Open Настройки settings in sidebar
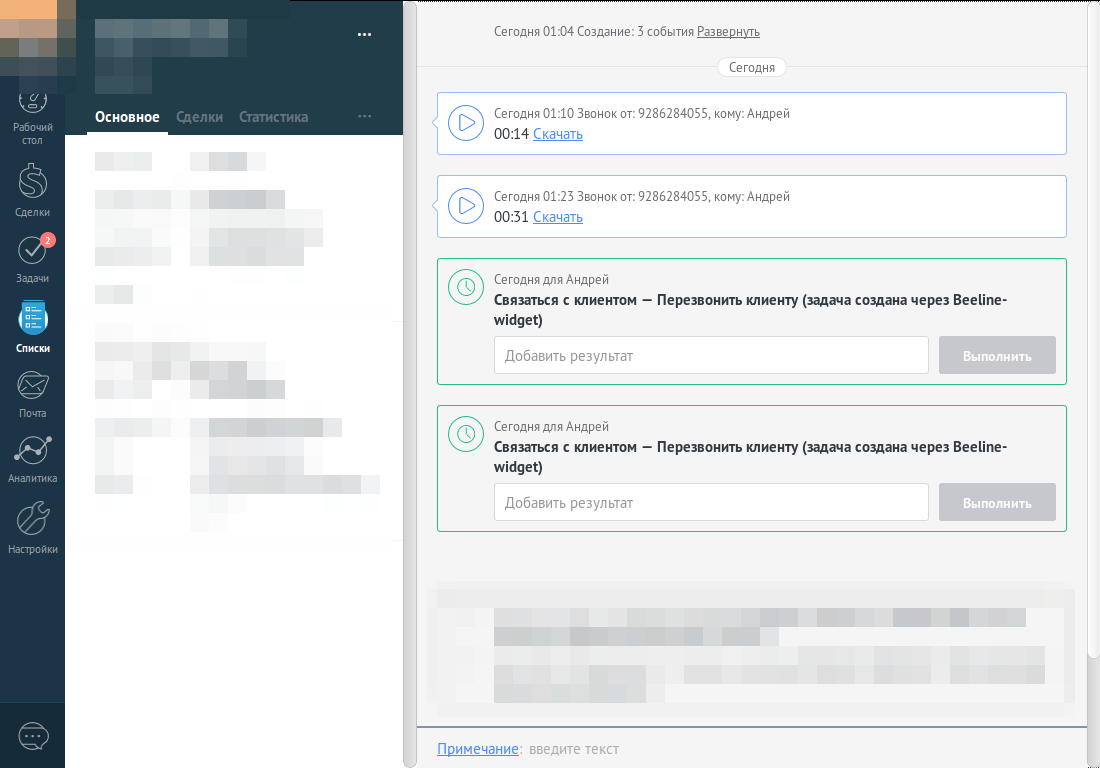Screen dimensions: 1100x768 32,526
